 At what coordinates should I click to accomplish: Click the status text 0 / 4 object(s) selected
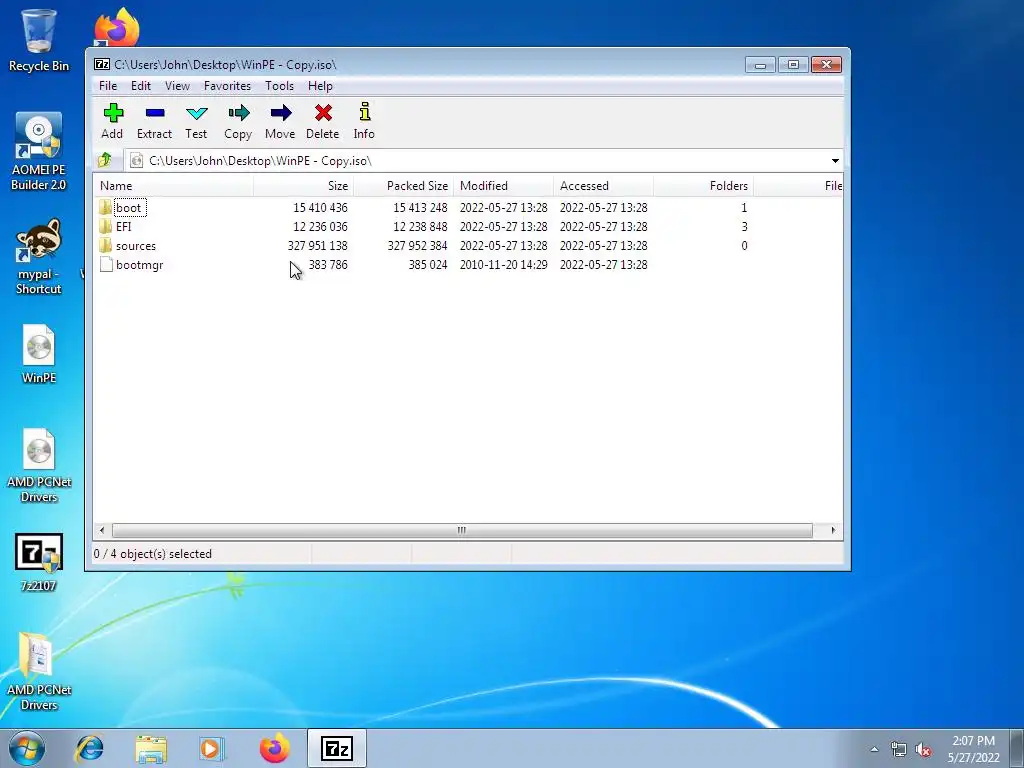153,554
